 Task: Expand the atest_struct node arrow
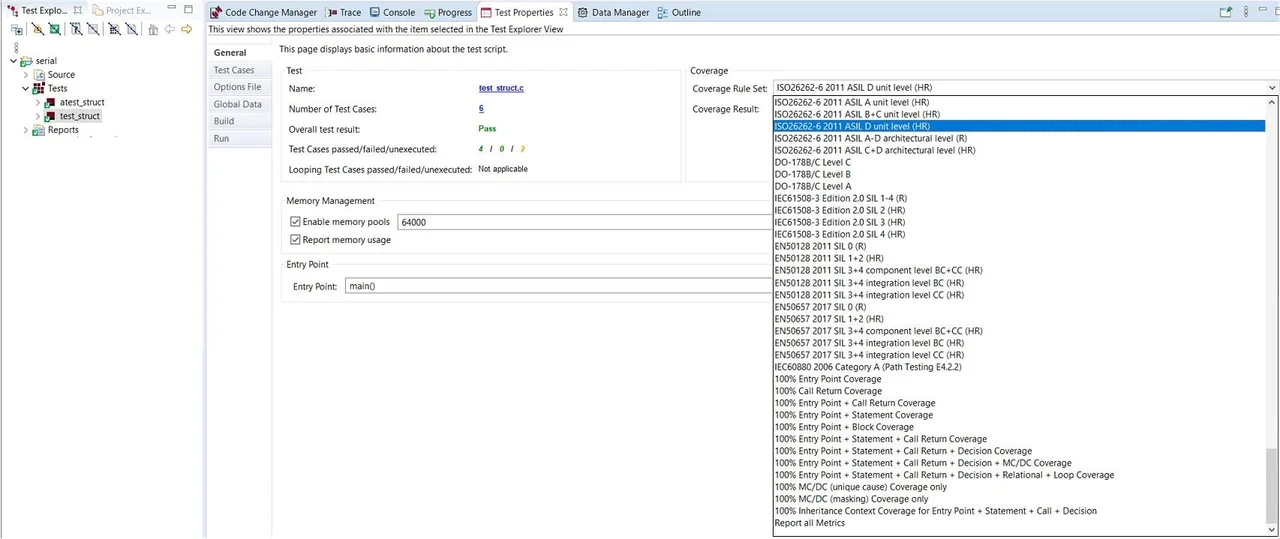pos(38,103)
